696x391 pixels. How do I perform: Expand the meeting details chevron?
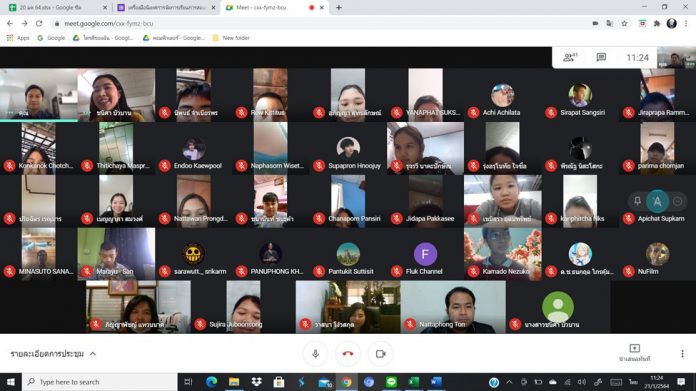(x=93, y=354)
